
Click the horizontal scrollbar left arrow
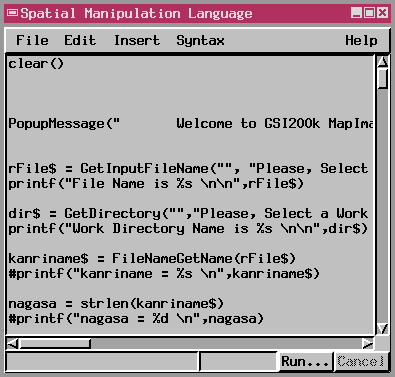[x=13, y=343]
